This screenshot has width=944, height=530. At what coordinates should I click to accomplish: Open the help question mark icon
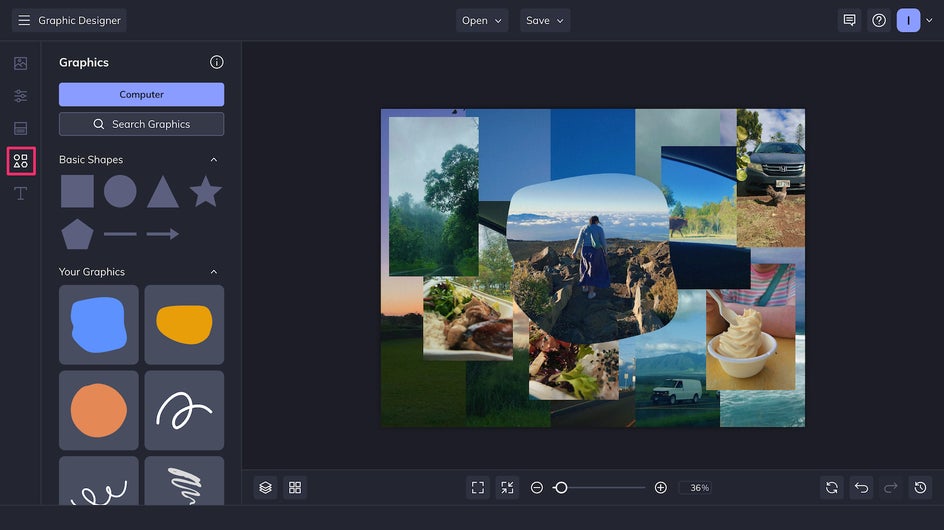click(x=879, y=20)
